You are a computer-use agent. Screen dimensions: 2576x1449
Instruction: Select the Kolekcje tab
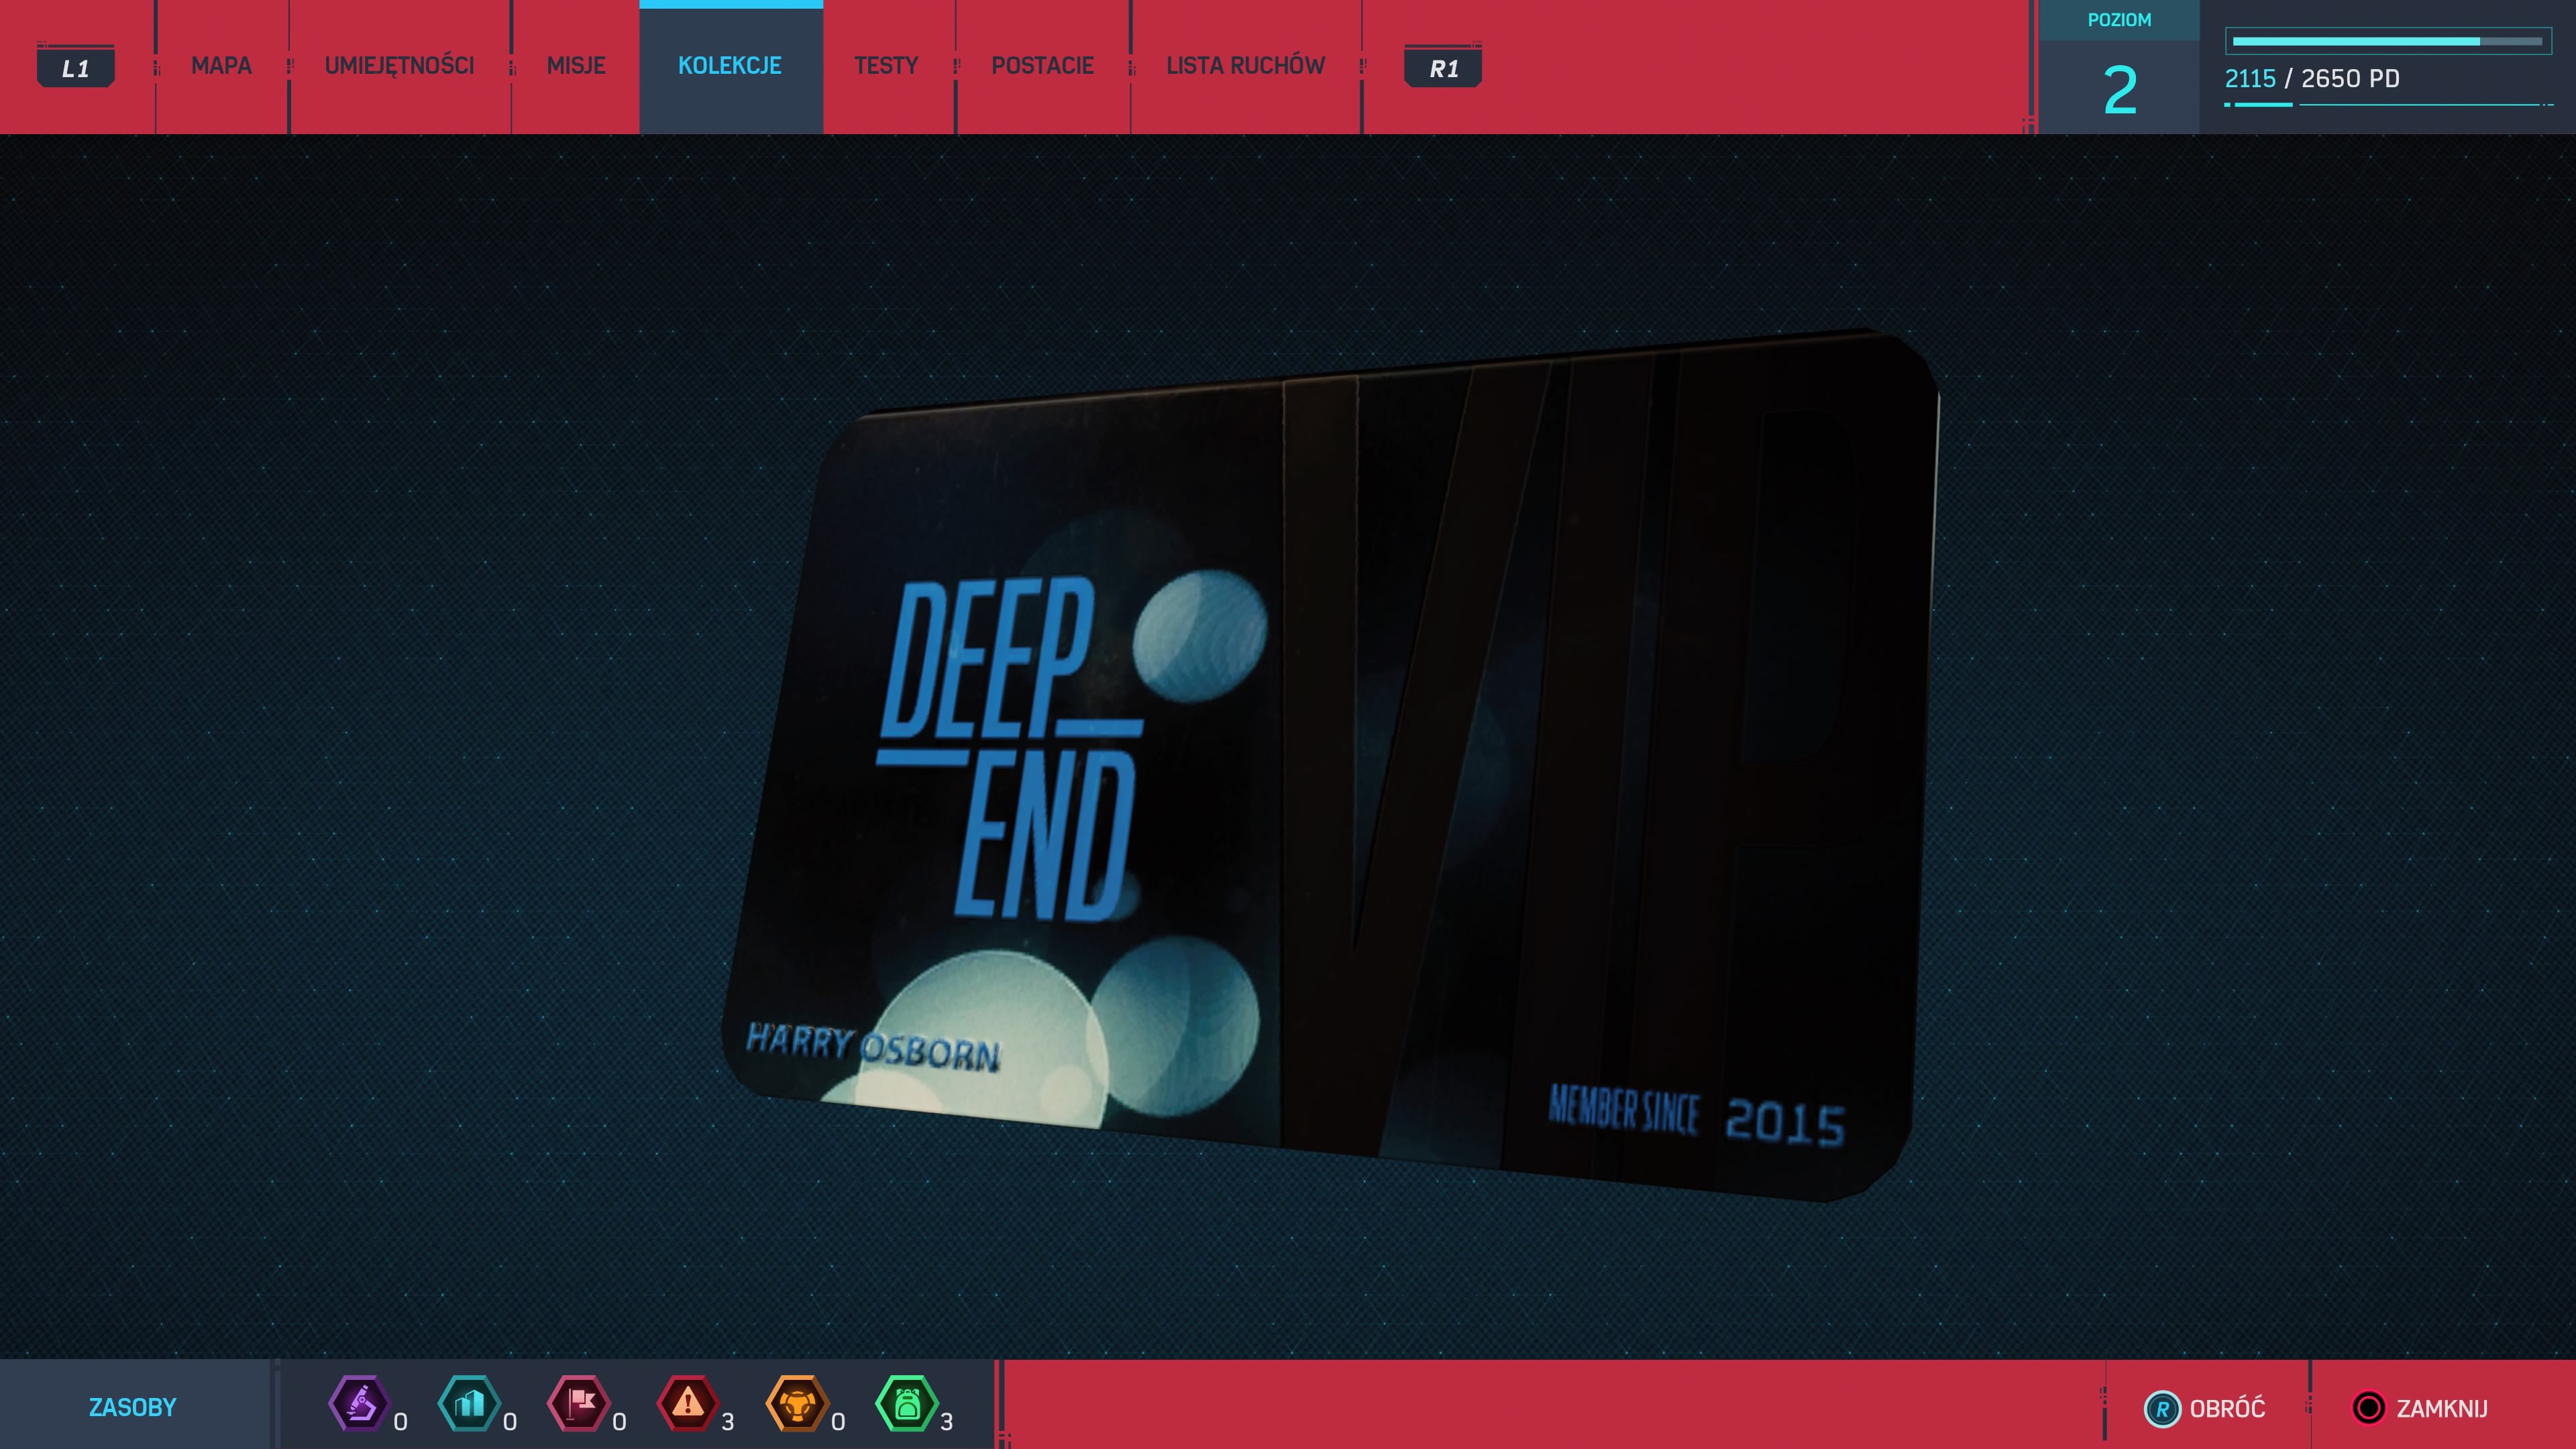click(730, 66)
